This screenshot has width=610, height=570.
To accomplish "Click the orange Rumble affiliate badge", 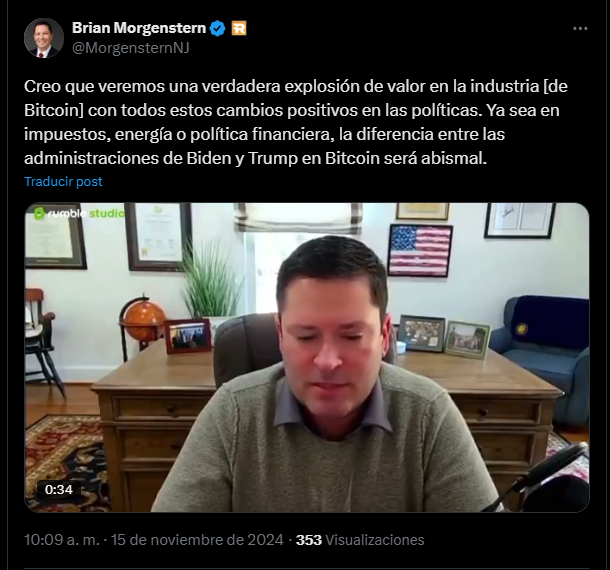I will (x=239, y=28).
